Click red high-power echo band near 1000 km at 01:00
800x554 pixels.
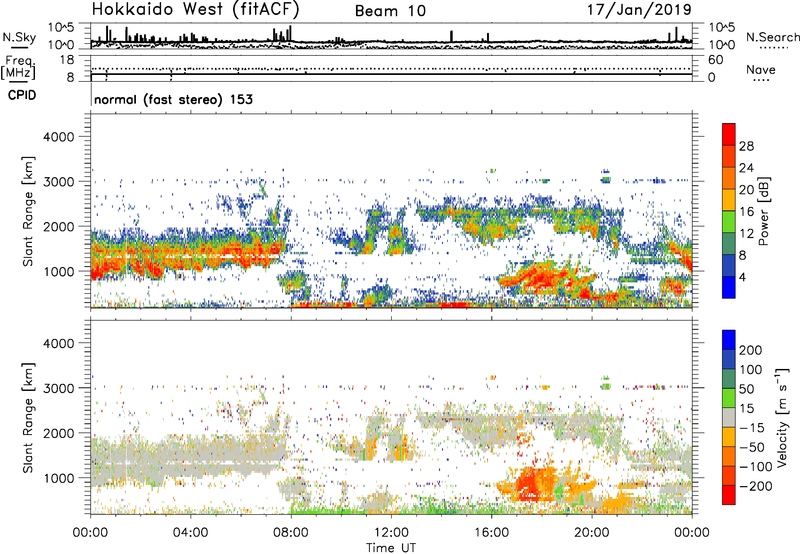115,265
